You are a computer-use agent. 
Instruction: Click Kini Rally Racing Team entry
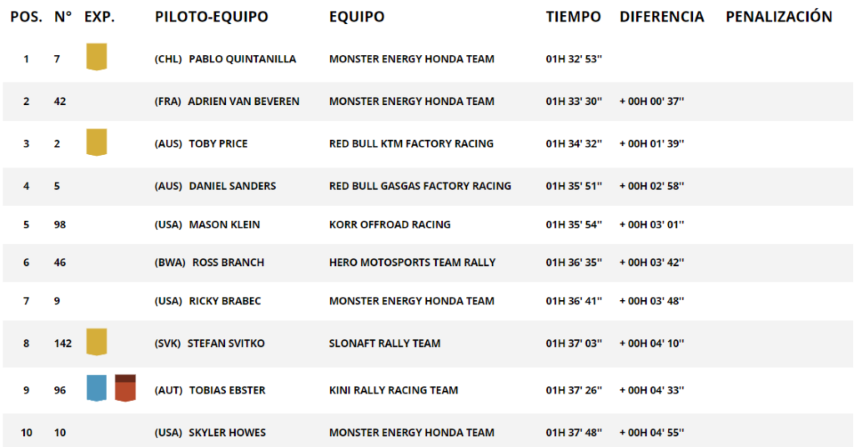(393, 390)
